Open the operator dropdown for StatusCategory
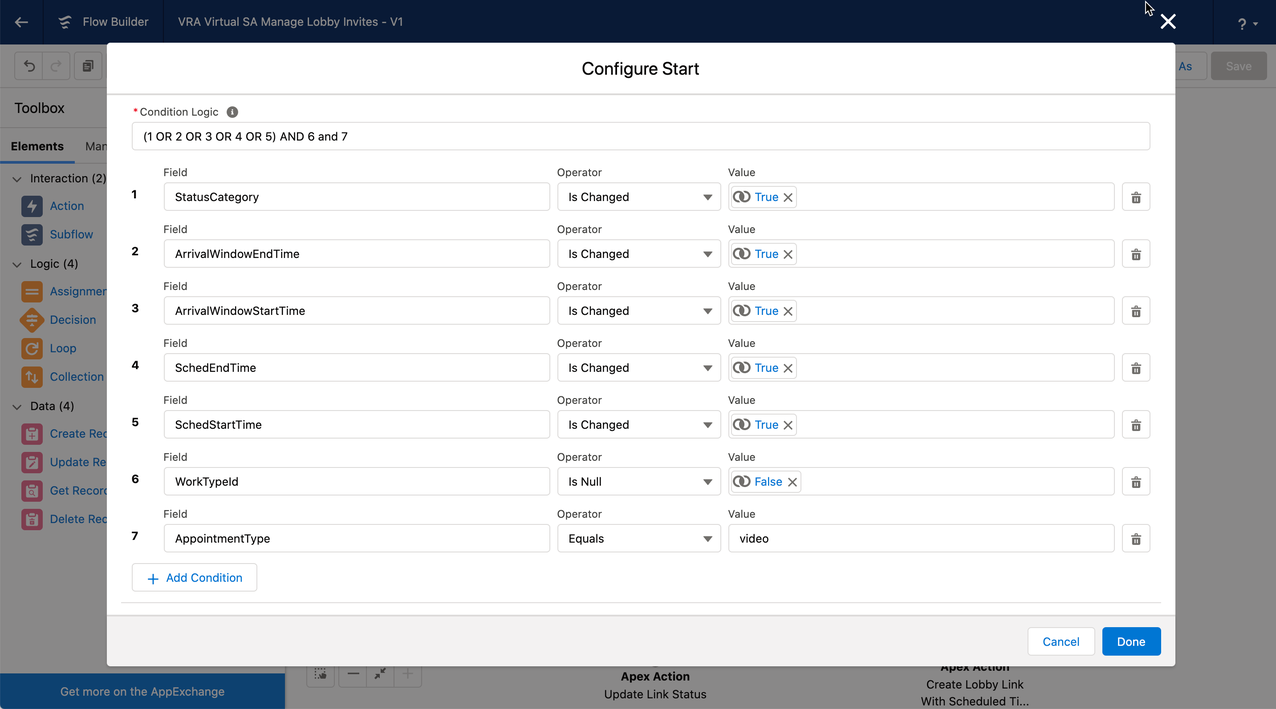This screenshot has width=1276, height=709. pyautogui.click(x=638, y=196)
